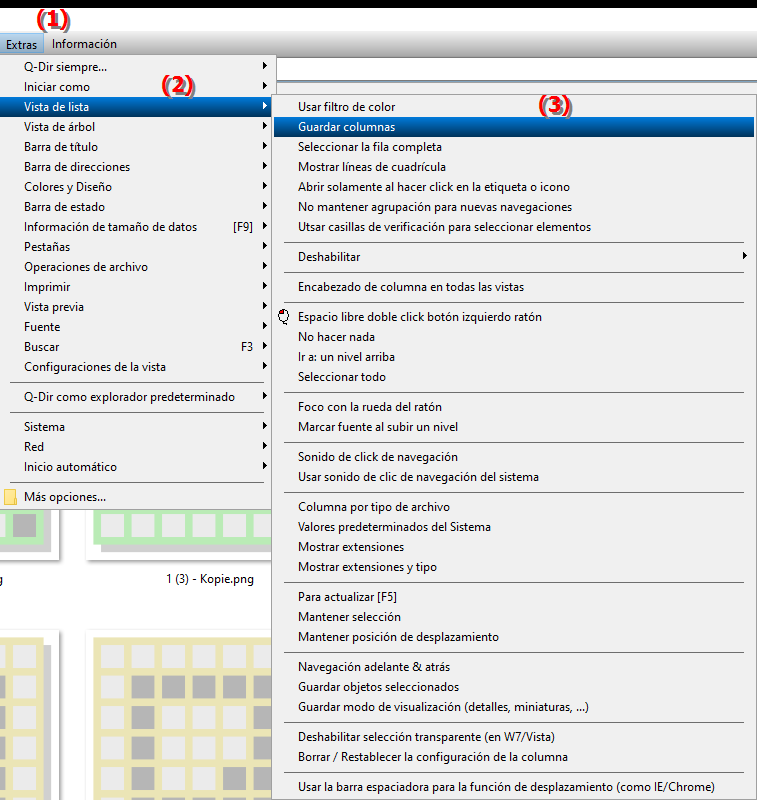The height and width of the screenshot is (800, 757).
Task: Expand the Deshabilitar submenu
Action: tap(514, 257)
